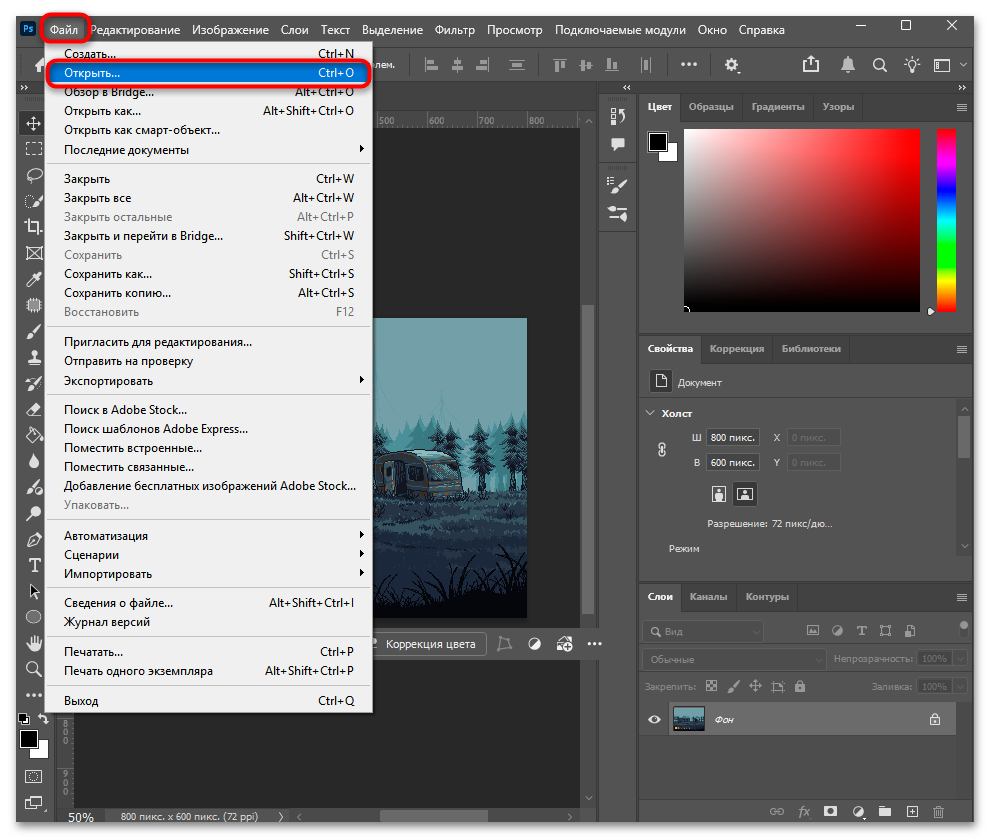
Task: Click the delete layer trash icon
Action: coord(938,811)
